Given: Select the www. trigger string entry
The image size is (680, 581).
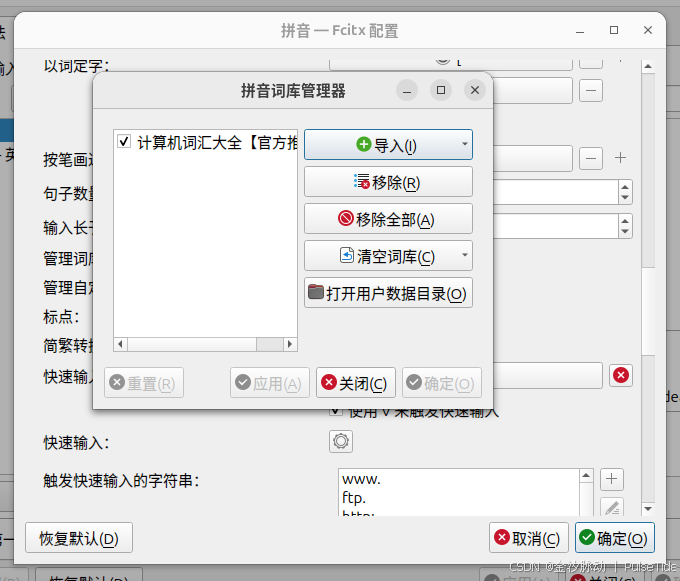Looking at the screenshot, I should point(459,479).
